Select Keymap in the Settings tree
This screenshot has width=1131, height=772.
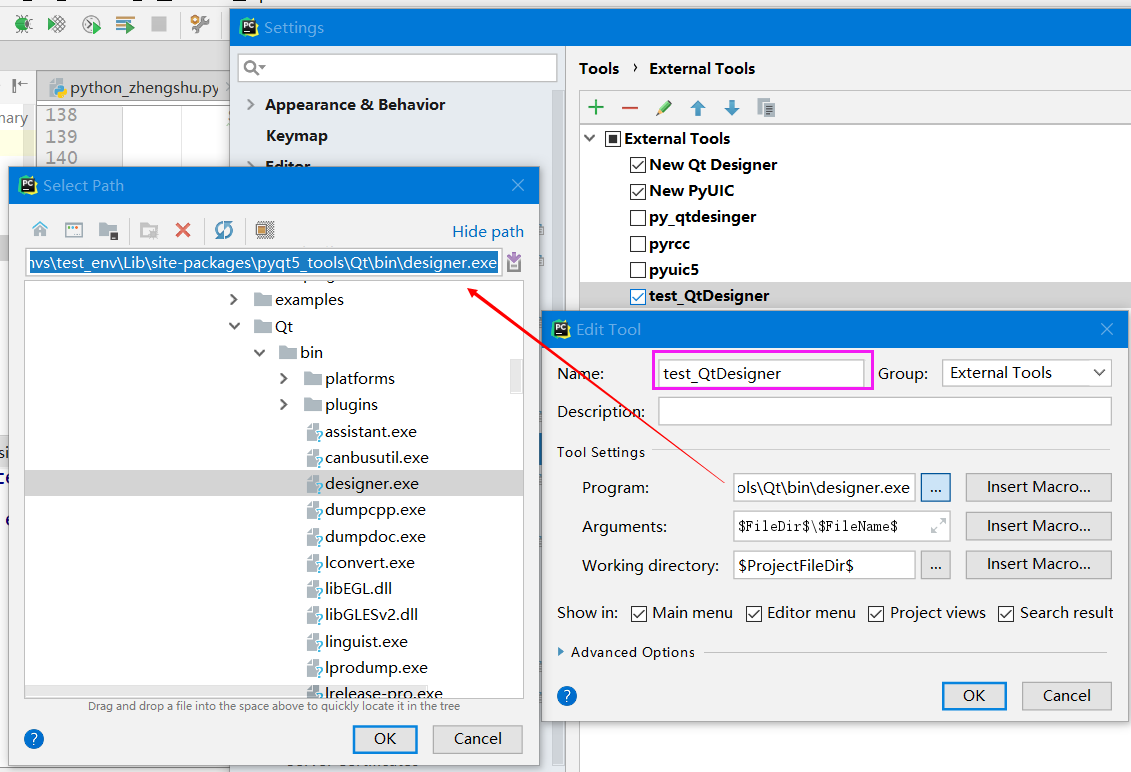tap(296, 136)
